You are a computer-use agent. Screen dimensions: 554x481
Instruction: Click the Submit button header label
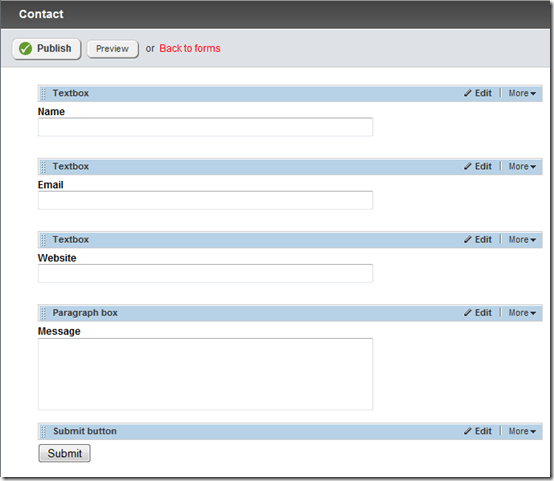coord(85,431)
